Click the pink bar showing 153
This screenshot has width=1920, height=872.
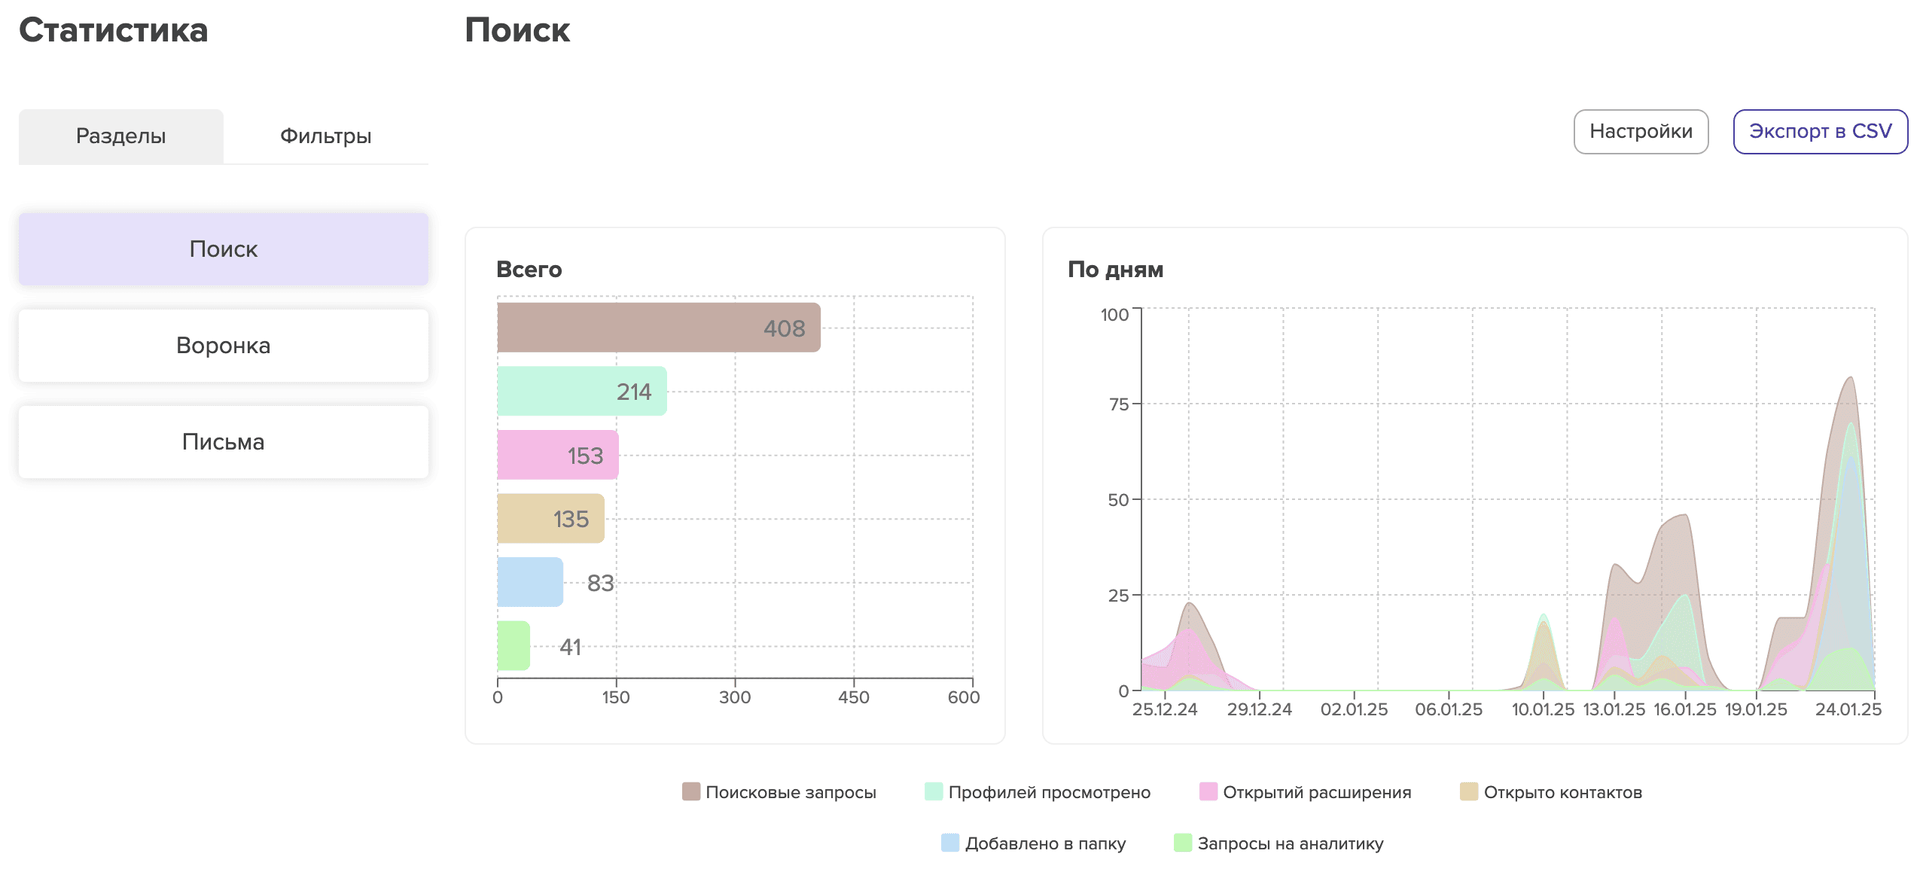click(x=557, y=455)
